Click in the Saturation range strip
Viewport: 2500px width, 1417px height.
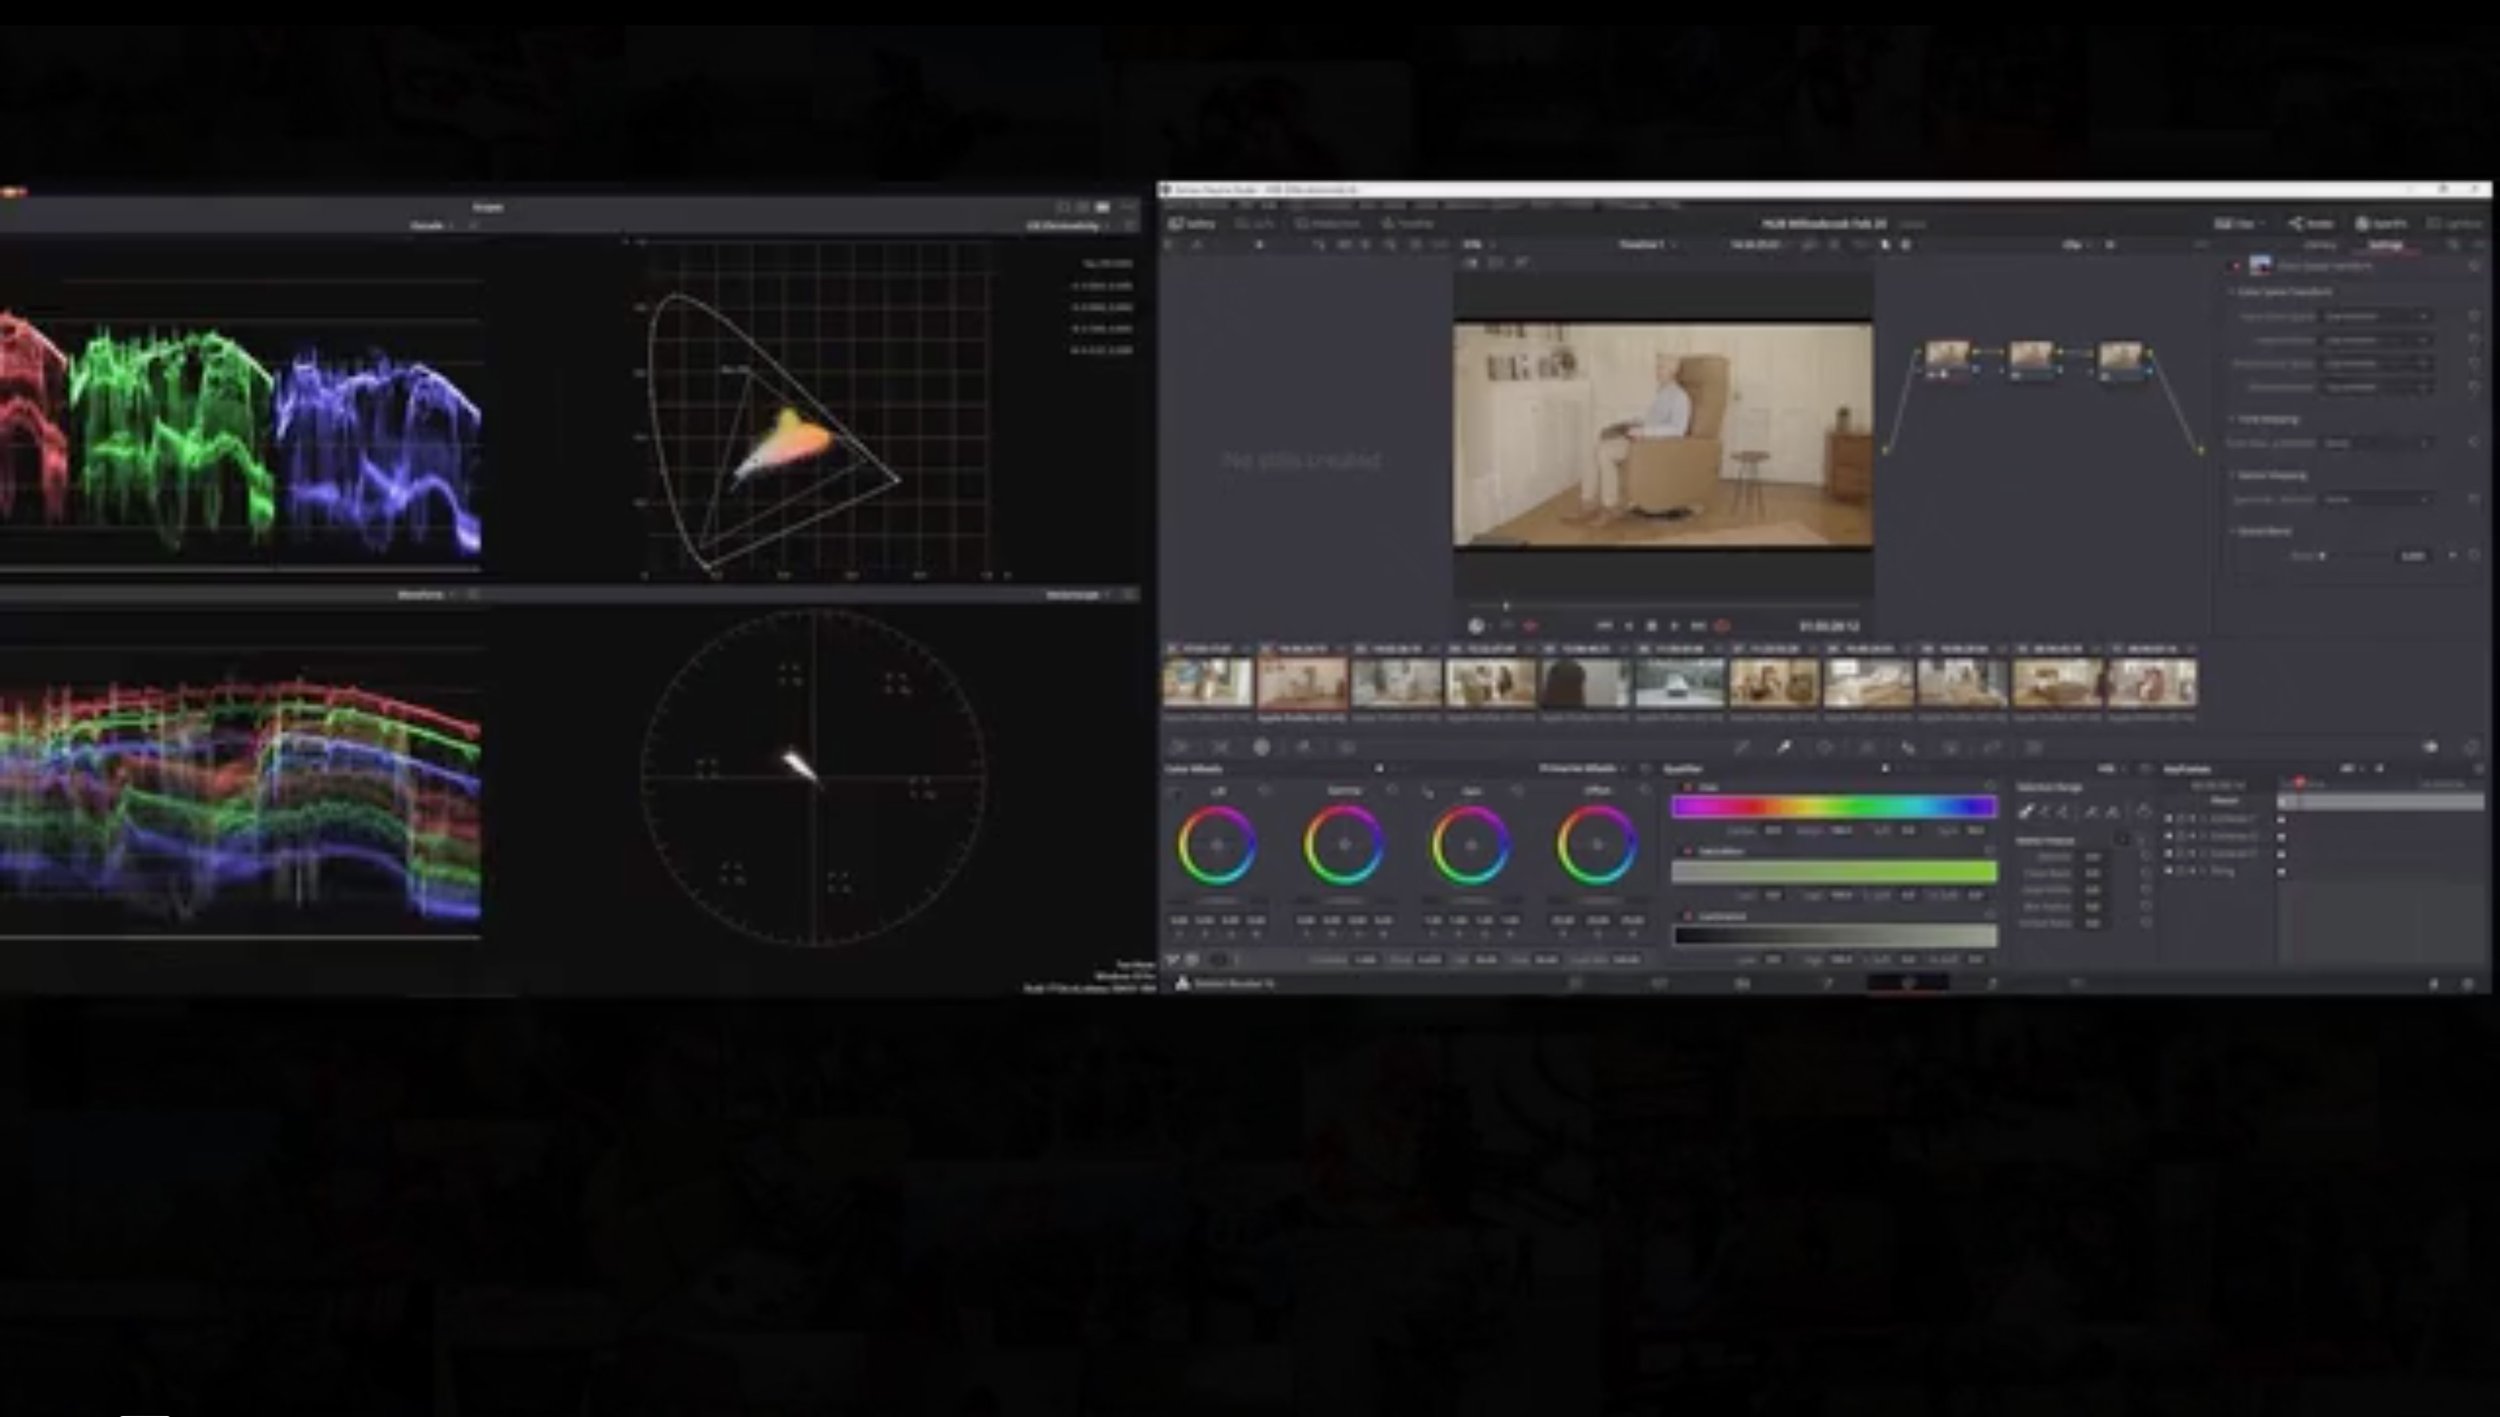(1834, 872)
